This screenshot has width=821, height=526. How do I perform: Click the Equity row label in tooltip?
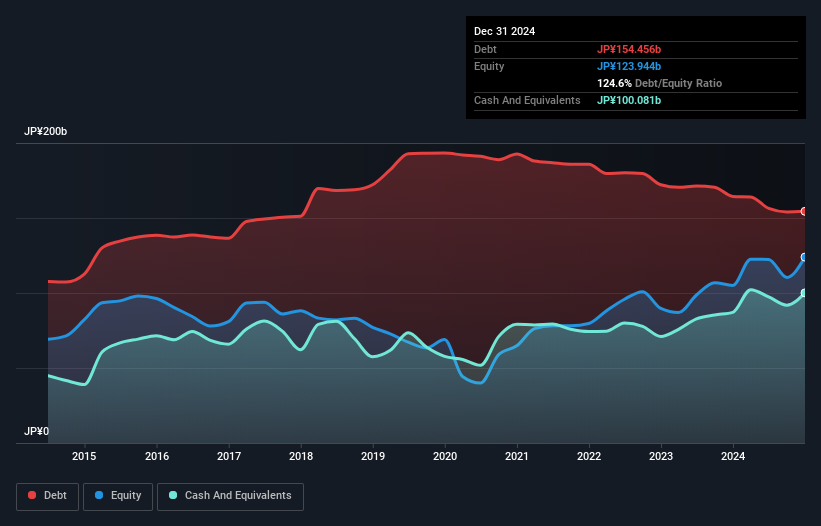[489, 66]
